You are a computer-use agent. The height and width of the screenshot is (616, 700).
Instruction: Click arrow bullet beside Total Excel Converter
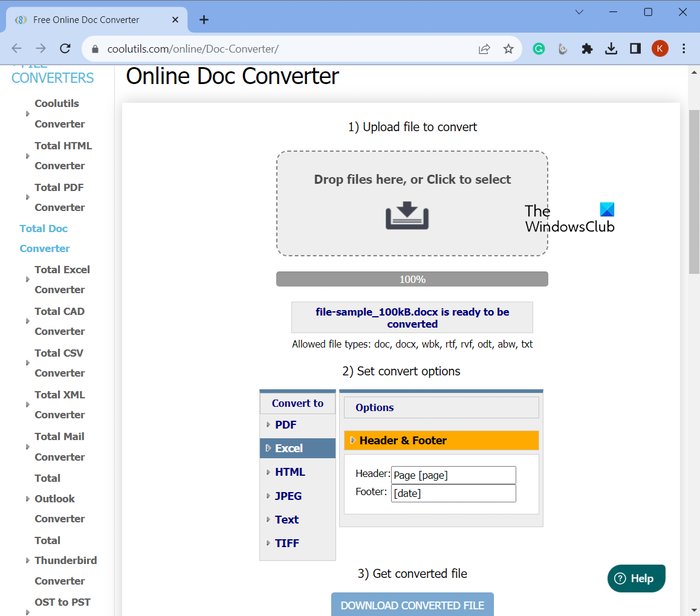coord(28,279)
